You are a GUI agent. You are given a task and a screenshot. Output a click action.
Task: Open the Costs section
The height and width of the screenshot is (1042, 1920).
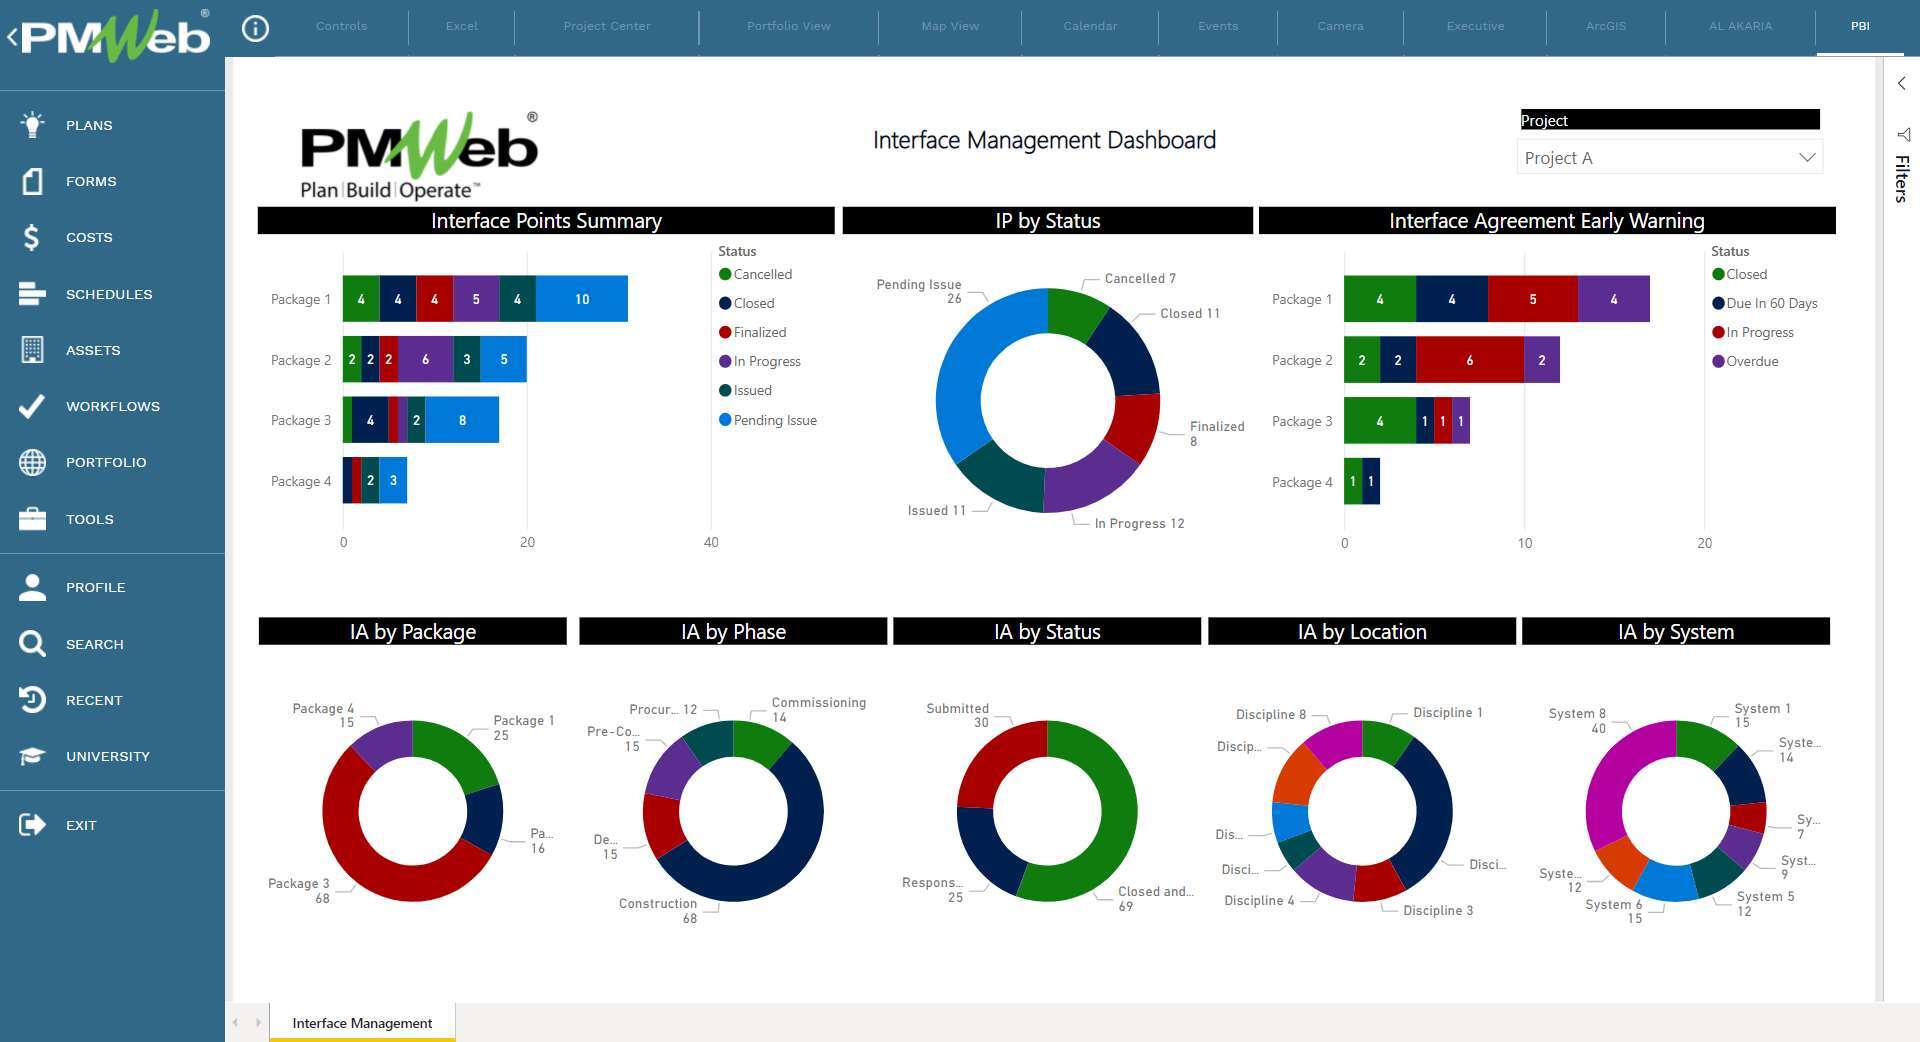pyautogui.click(x=32, y=237)
